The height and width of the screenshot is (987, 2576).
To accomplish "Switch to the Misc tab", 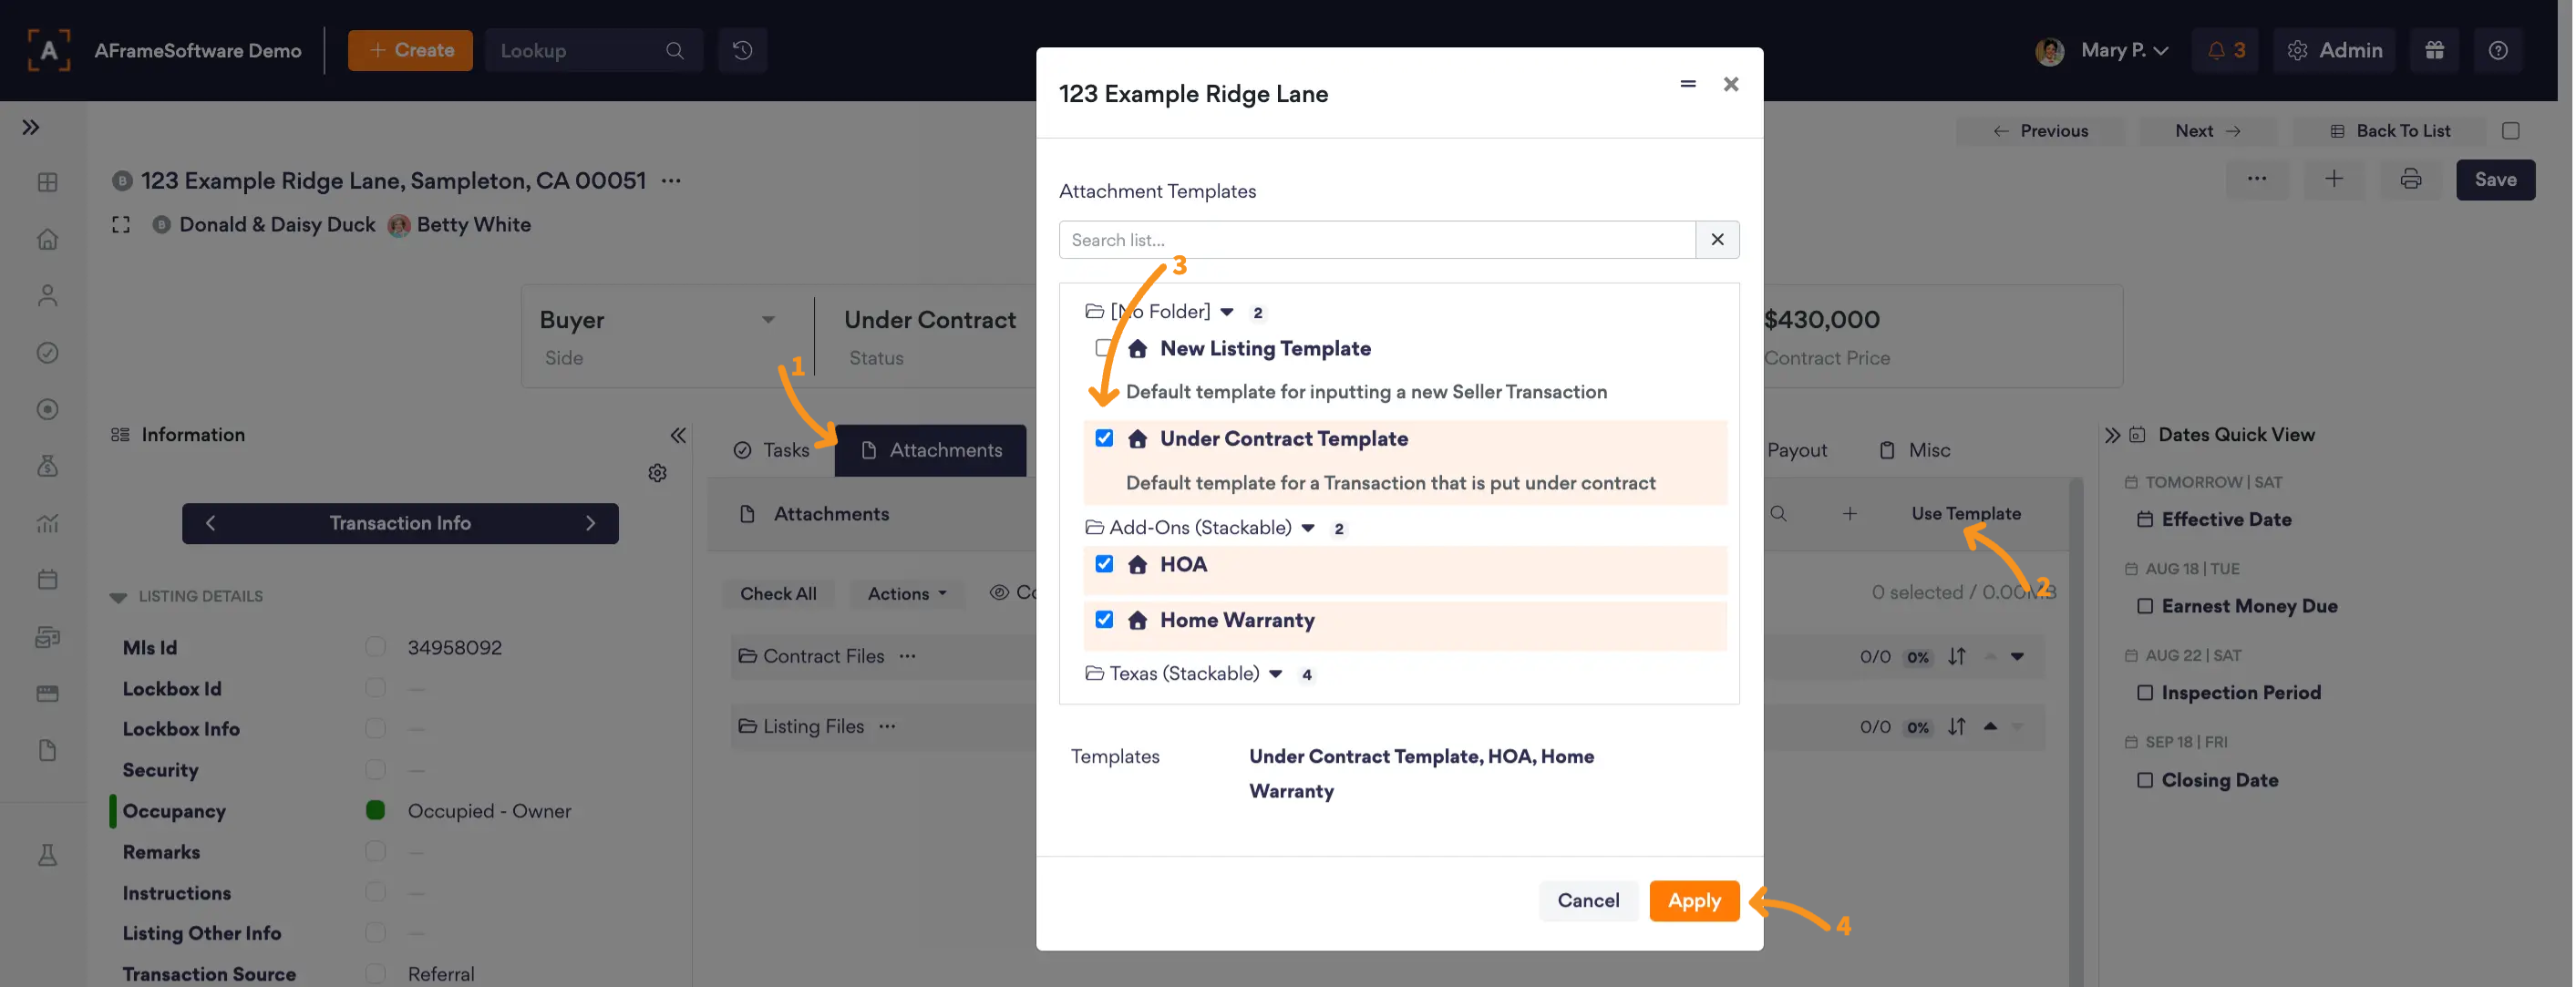I will click(1915, 451).
